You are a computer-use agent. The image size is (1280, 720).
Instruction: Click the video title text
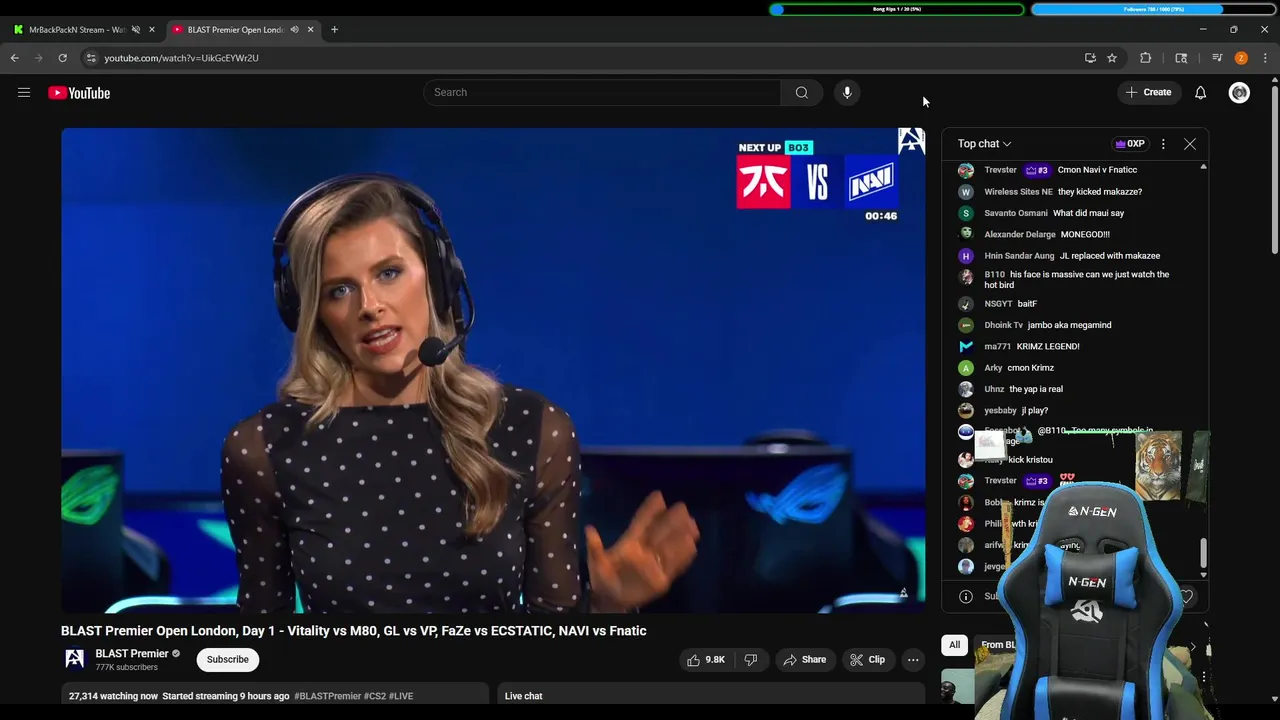354,631
